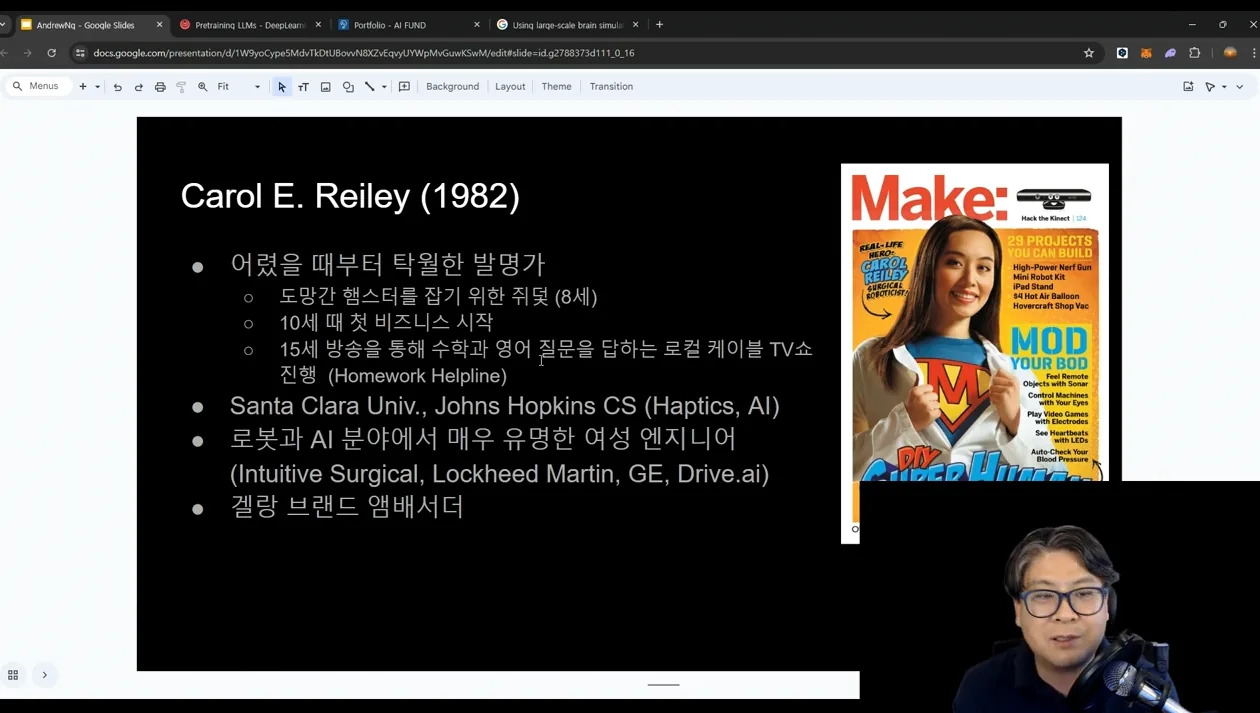This screenshot has width=1260, height=713.
Task: Open Theme panel
Action: click(x=556, y=87)
